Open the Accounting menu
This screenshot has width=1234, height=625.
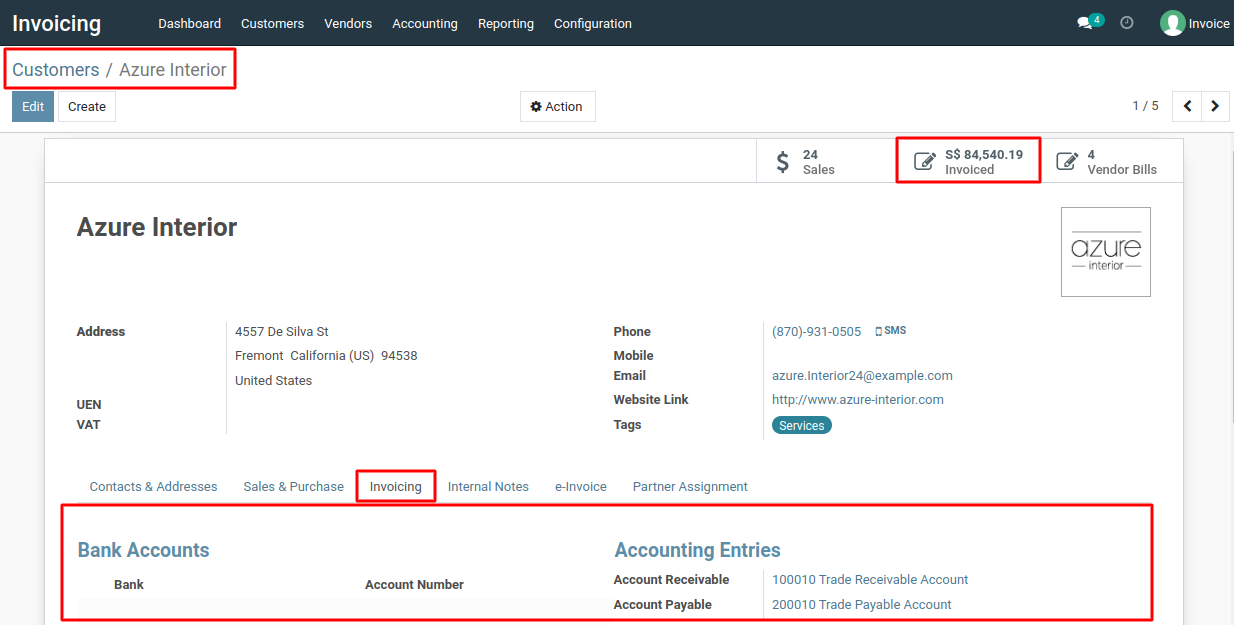click(x=425, y=23)
